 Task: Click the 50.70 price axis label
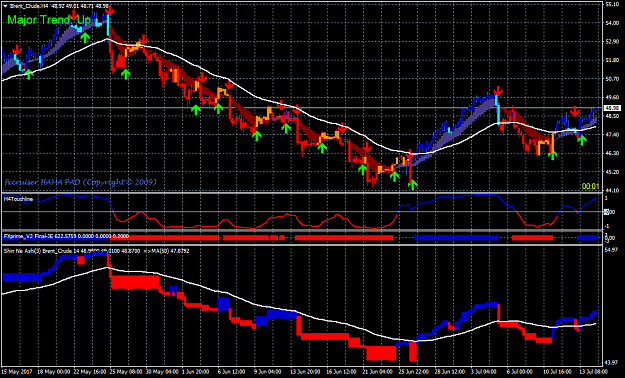click(611, 79)
